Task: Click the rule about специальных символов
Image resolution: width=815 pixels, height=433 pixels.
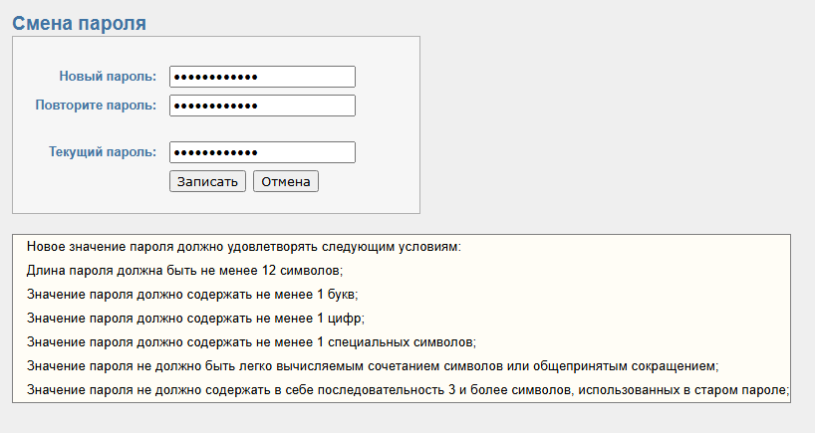Action: pos(251,343)
